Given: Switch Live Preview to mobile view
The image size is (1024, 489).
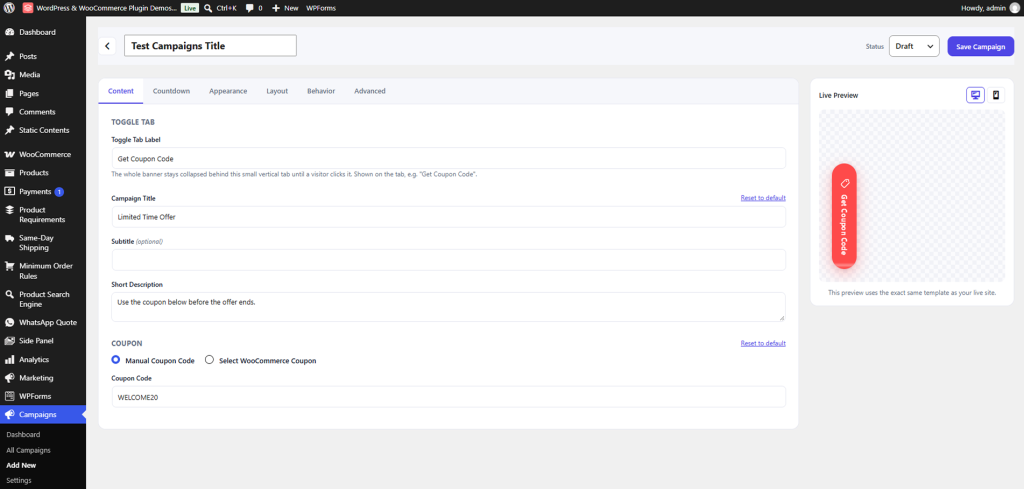Looking at the screenshot, I should [x=996, y=95].
